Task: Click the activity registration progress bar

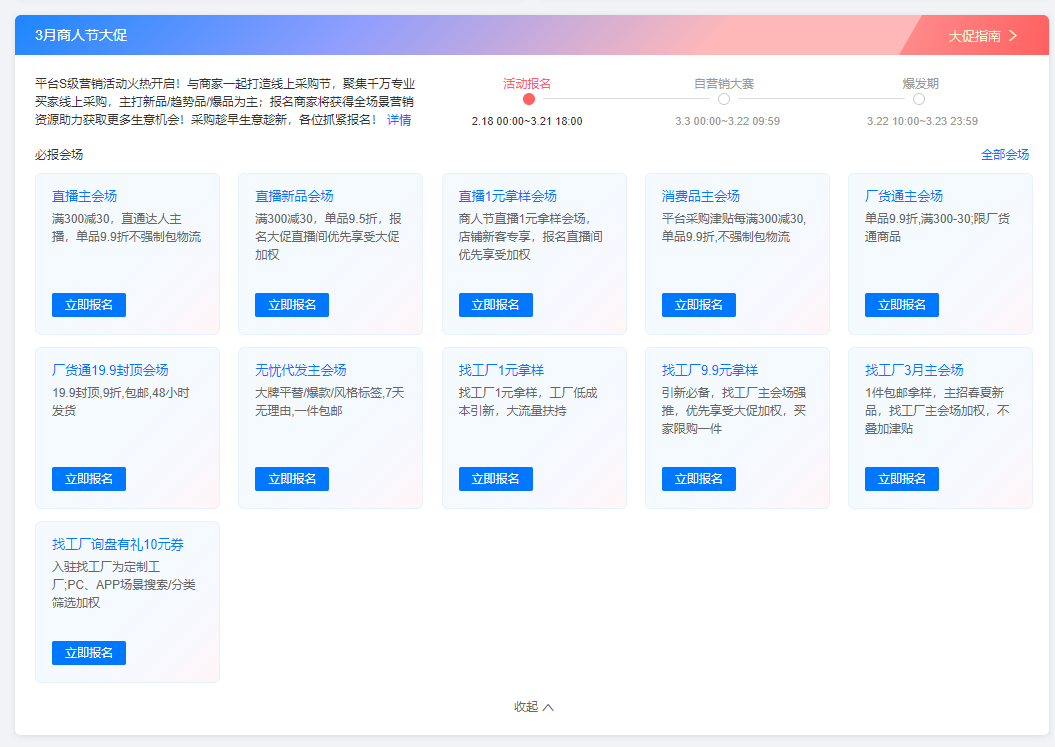Action: point(625,99)
